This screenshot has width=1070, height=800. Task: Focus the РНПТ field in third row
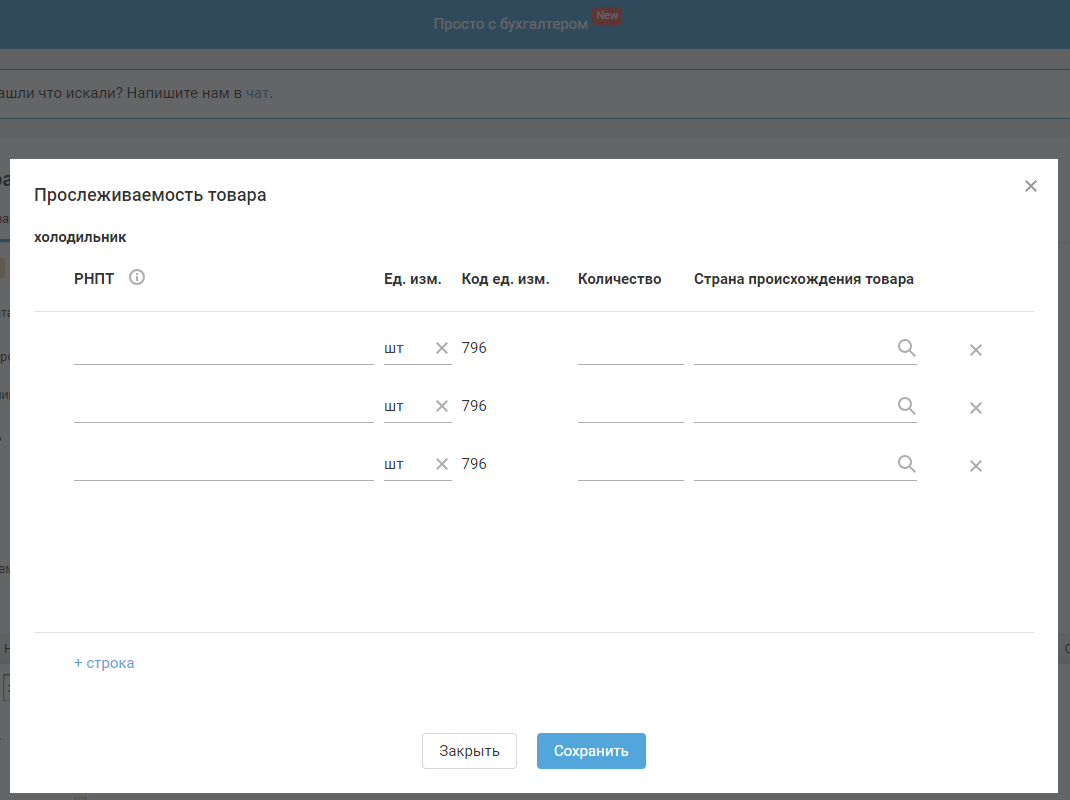click(x=224, y=465)
